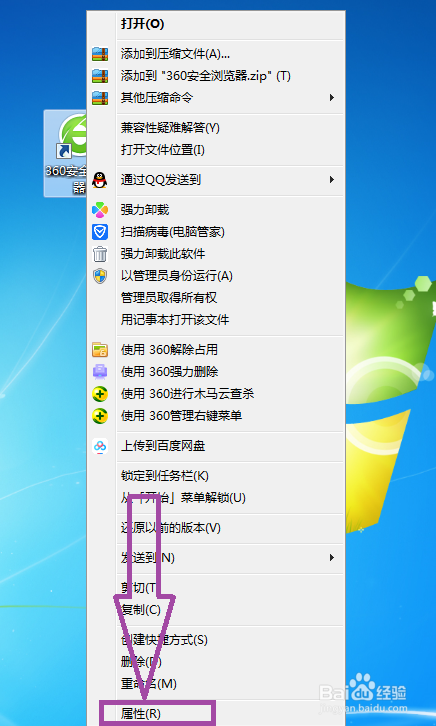The height and width of the screenshot is (726, 436).
Task: Click the trash bin icon beside 强力卸载此软件
Action: click(x=100, y=254)
